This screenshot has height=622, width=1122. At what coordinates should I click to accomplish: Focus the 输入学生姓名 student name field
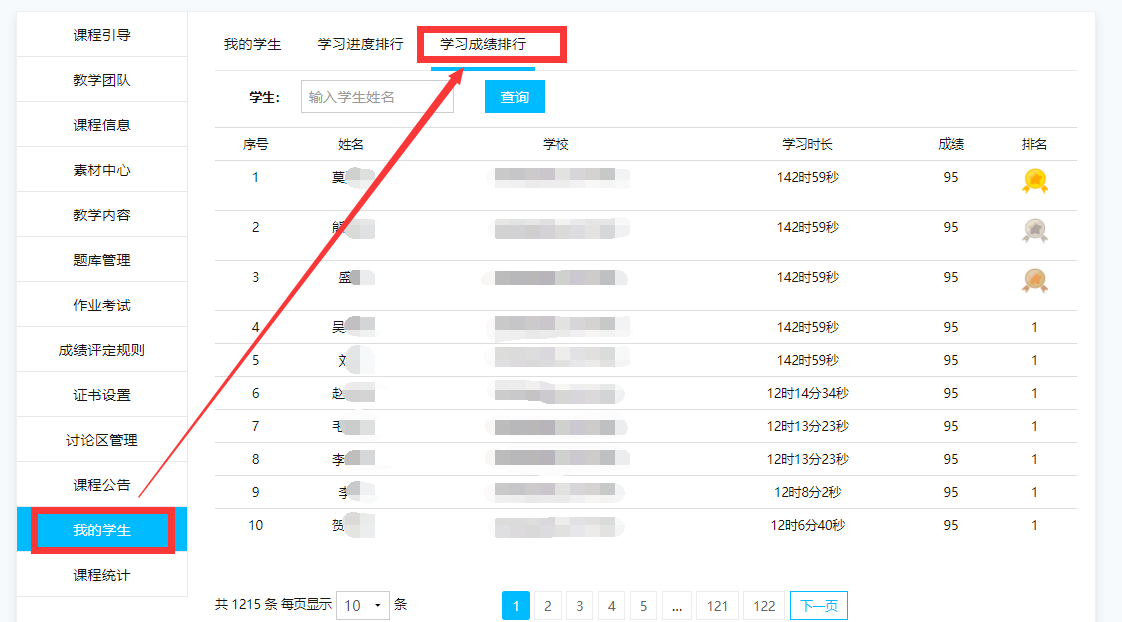377,97
